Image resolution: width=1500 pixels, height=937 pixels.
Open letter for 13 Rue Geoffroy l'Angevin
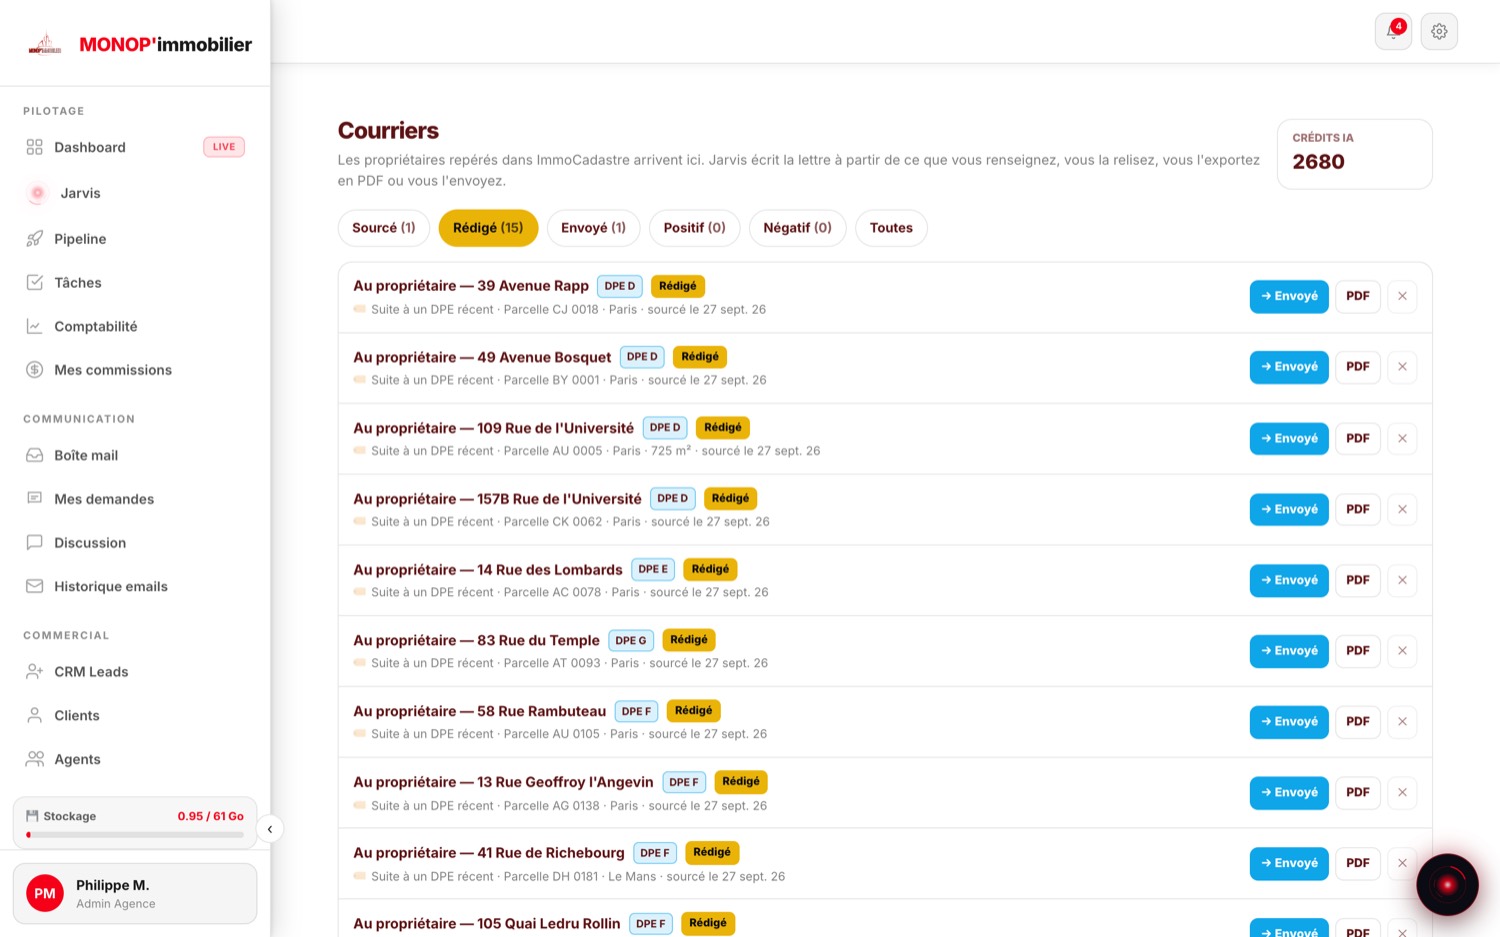coord(503,782)
